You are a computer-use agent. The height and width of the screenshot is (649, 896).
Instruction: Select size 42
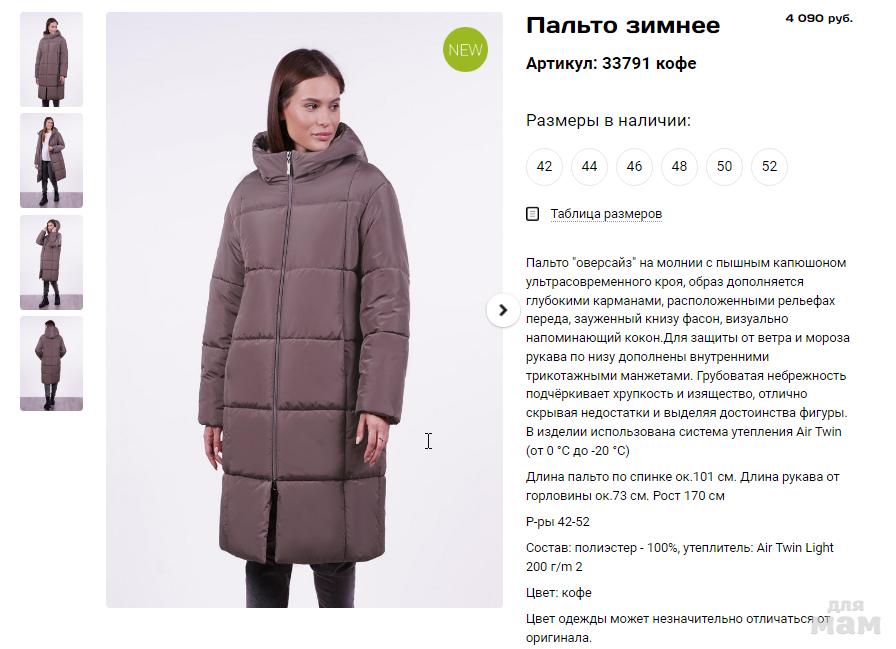pos(544,167)
